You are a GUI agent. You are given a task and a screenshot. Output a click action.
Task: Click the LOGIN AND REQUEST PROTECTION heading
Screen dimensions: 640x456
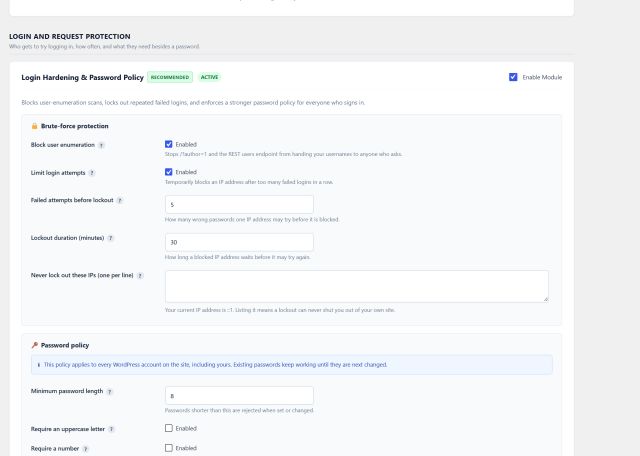70,36
